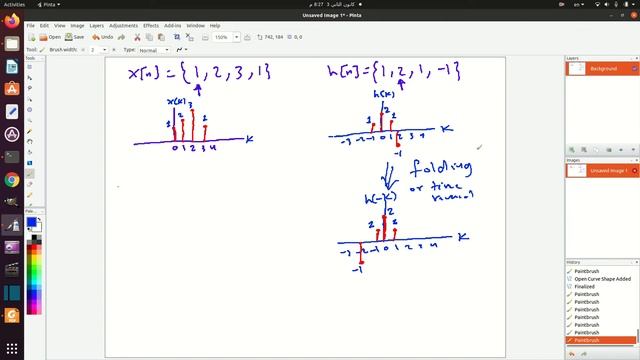Select 'Open Curve Shape Added' history entry

click(601, 279)
